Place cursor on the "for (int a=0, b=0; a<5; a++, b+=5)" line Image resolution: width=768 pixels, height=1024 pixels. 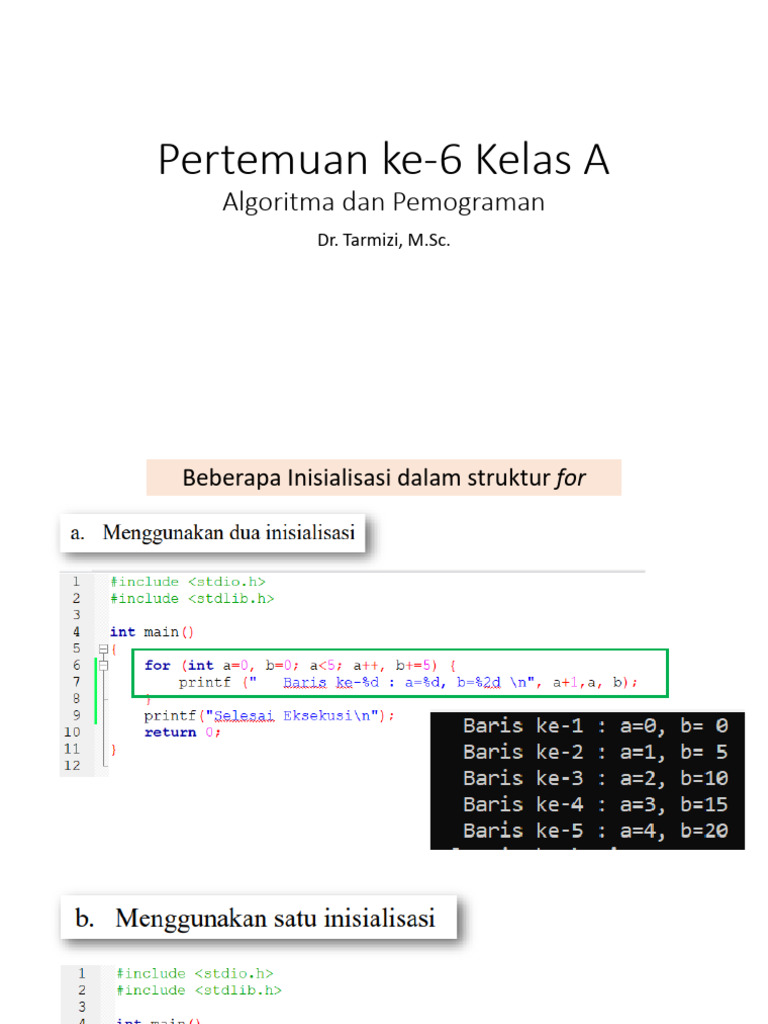[300, 665]
